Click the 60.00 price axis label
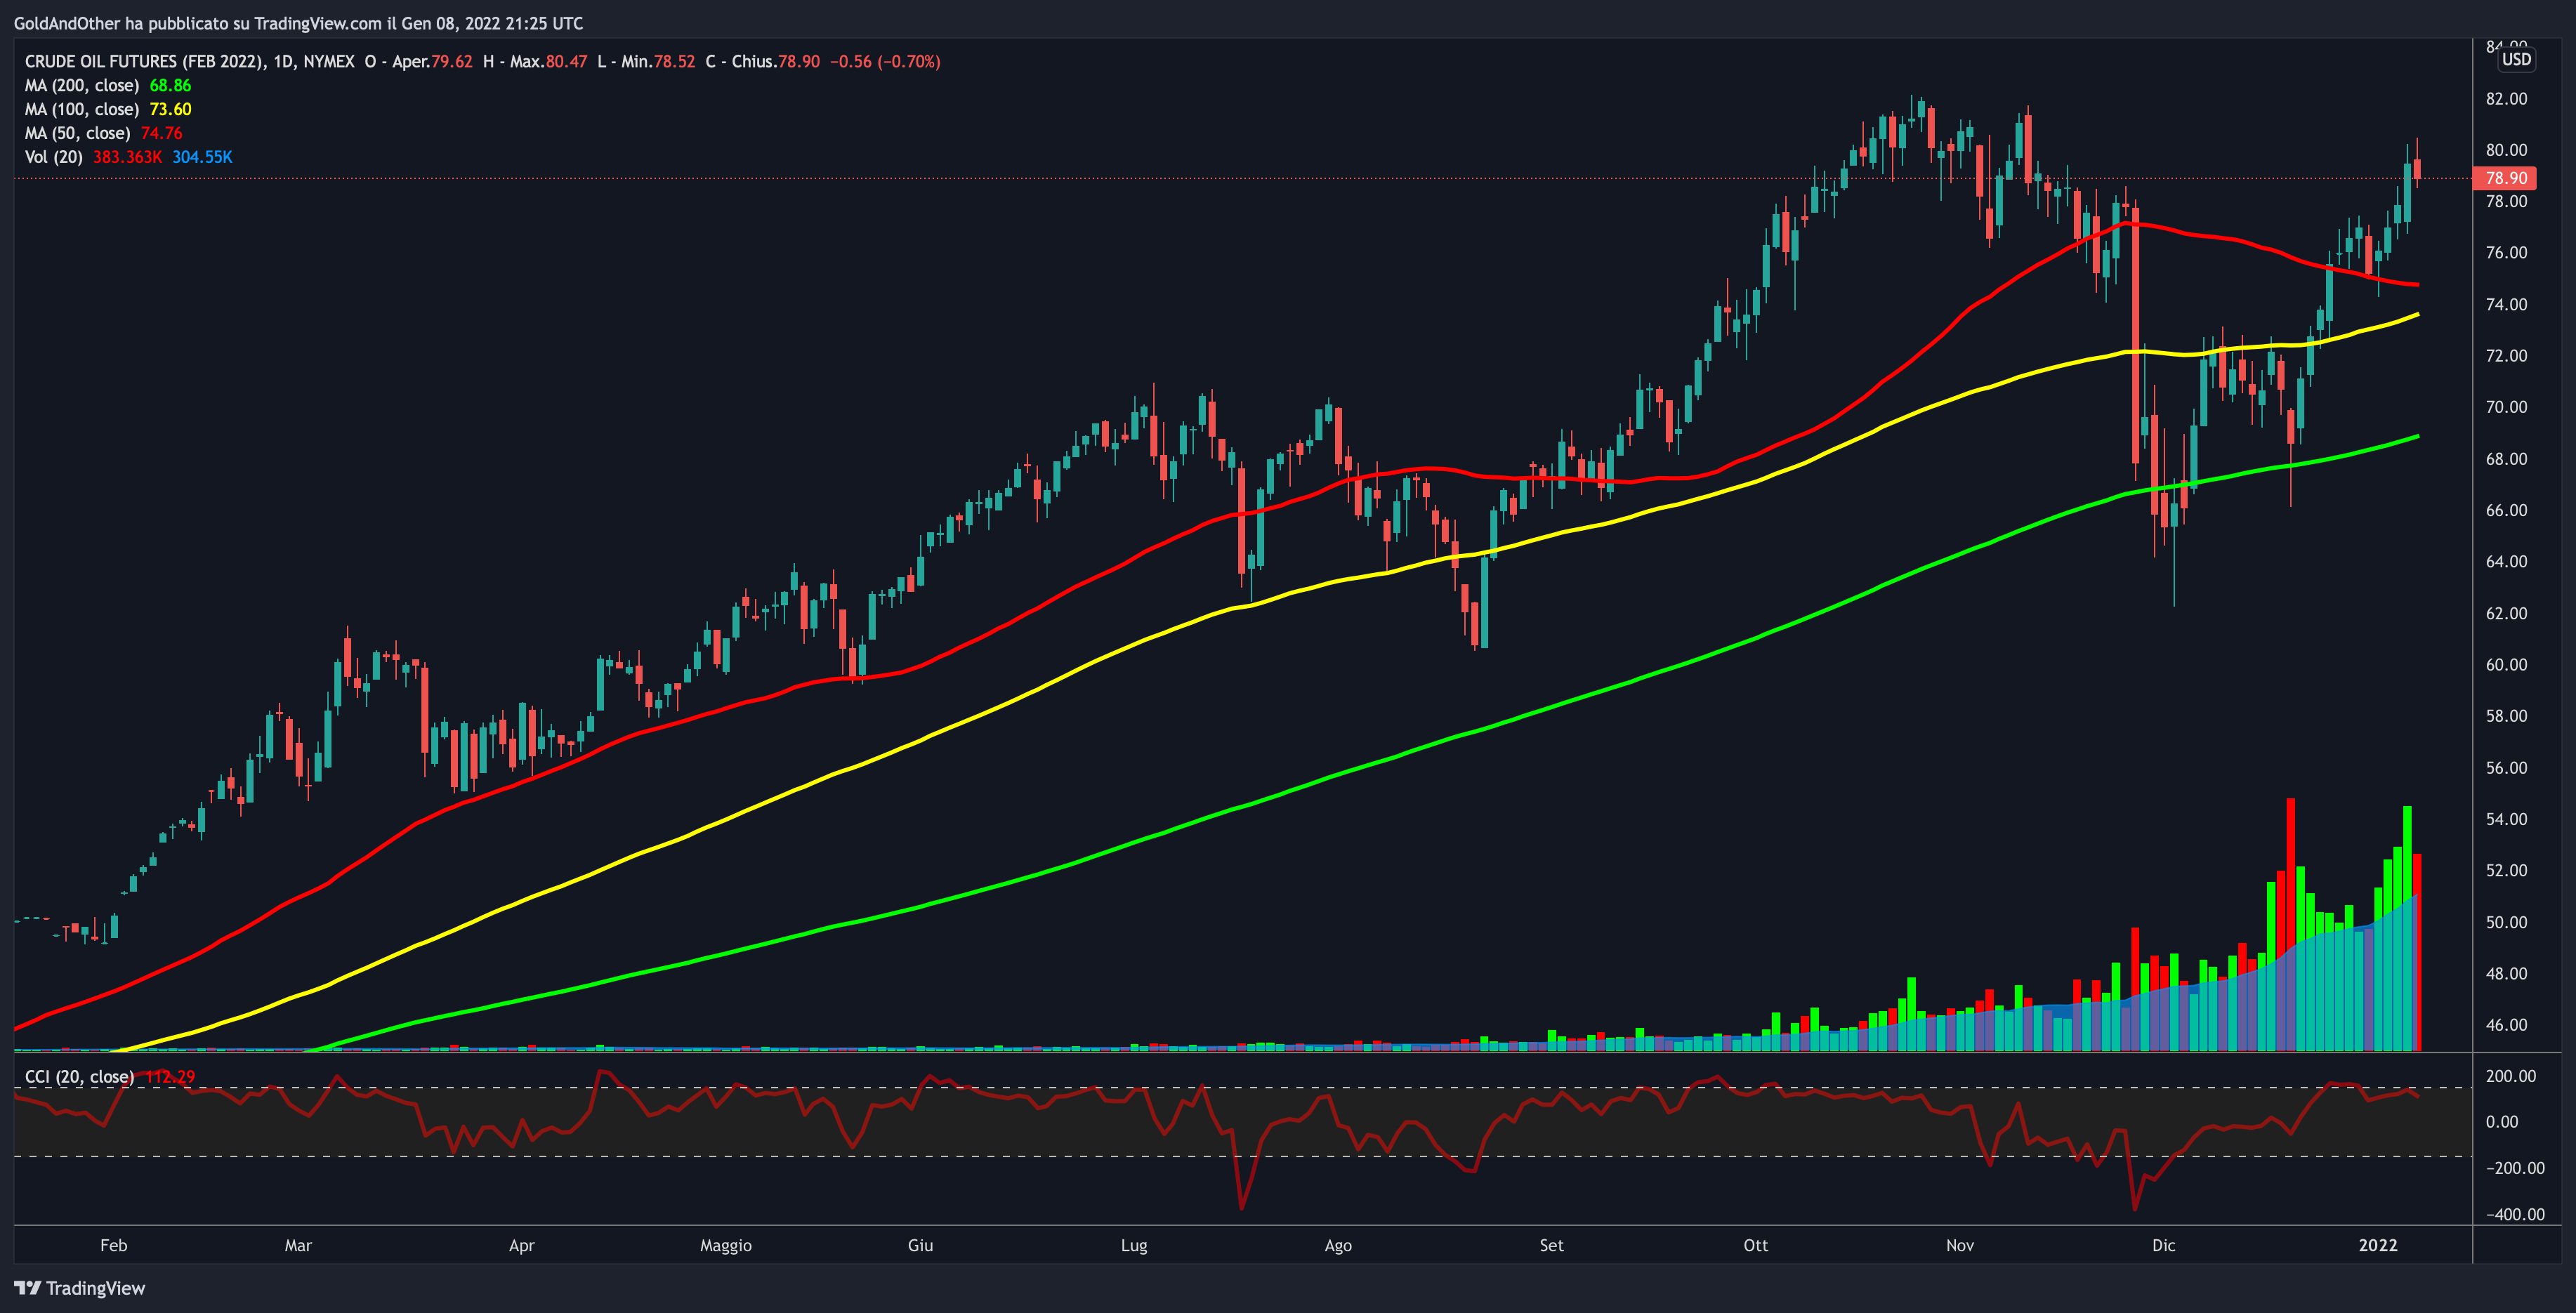Viewport: 2576px width, 1313px height. point(2506,664)
